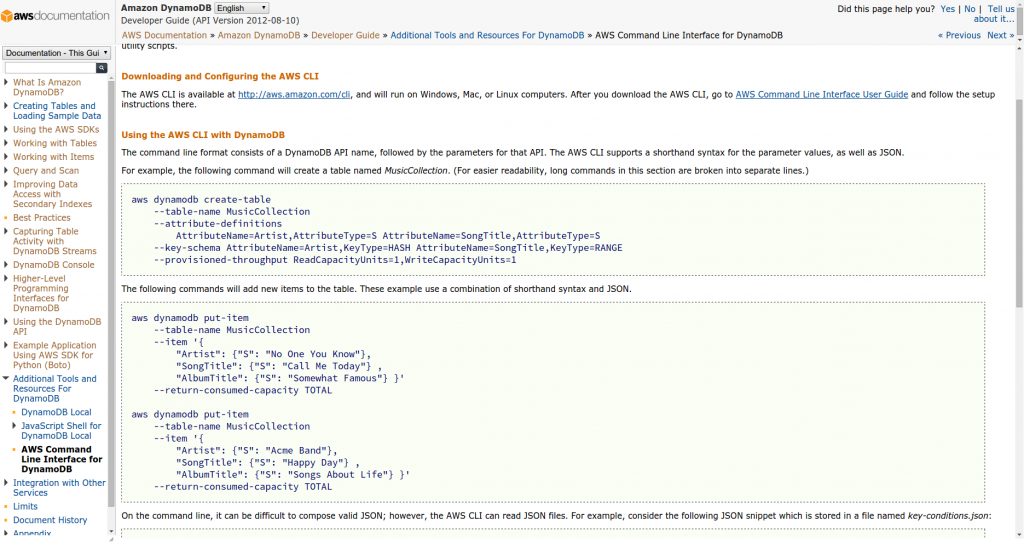
Task: Open the language dropdown showing English
Action: click(x=242, y=8)
